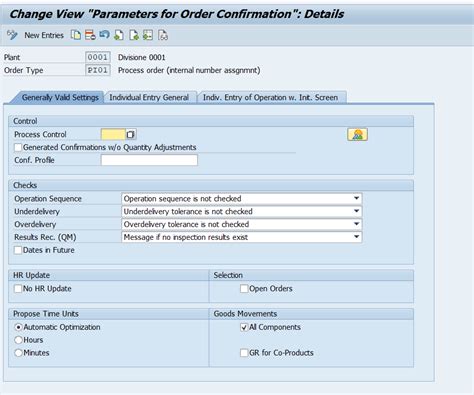The image size is (474, 395).
Task: Expand the Operation Sequence dropdown
Action: (356, 198)
